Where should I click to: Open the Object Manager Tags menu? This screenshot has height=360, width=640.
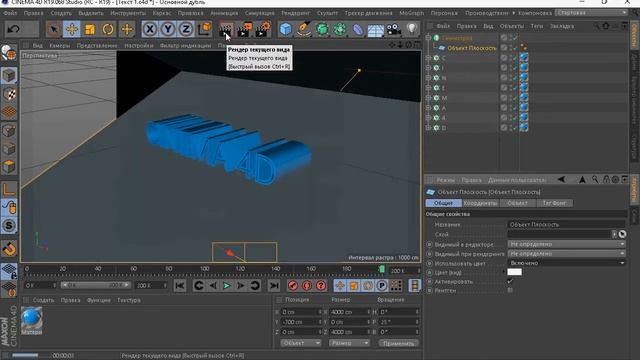click(x=537, y=26)
